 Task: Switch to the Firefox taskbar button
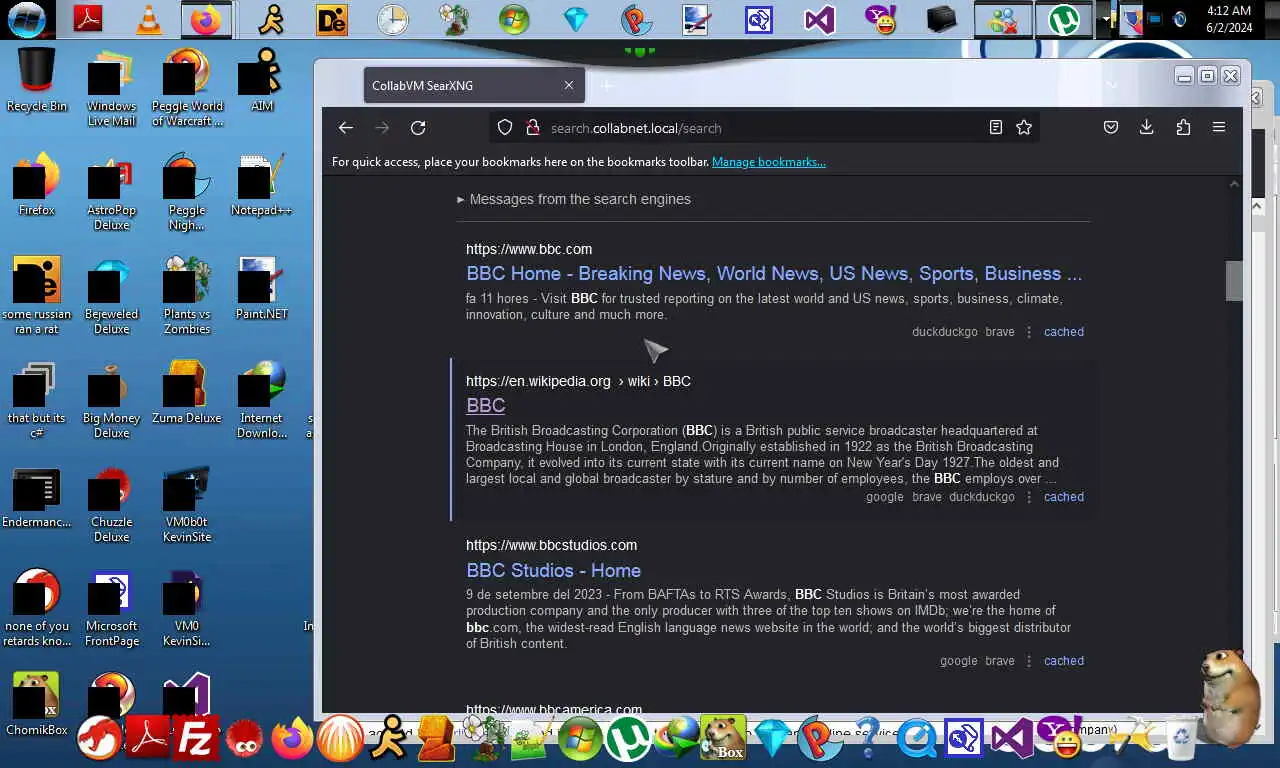[207, 19]
